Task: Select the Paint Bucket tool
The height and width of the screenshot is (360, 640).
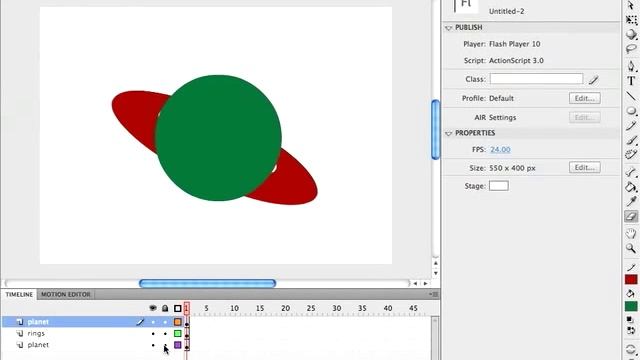Action: point(631,187)
